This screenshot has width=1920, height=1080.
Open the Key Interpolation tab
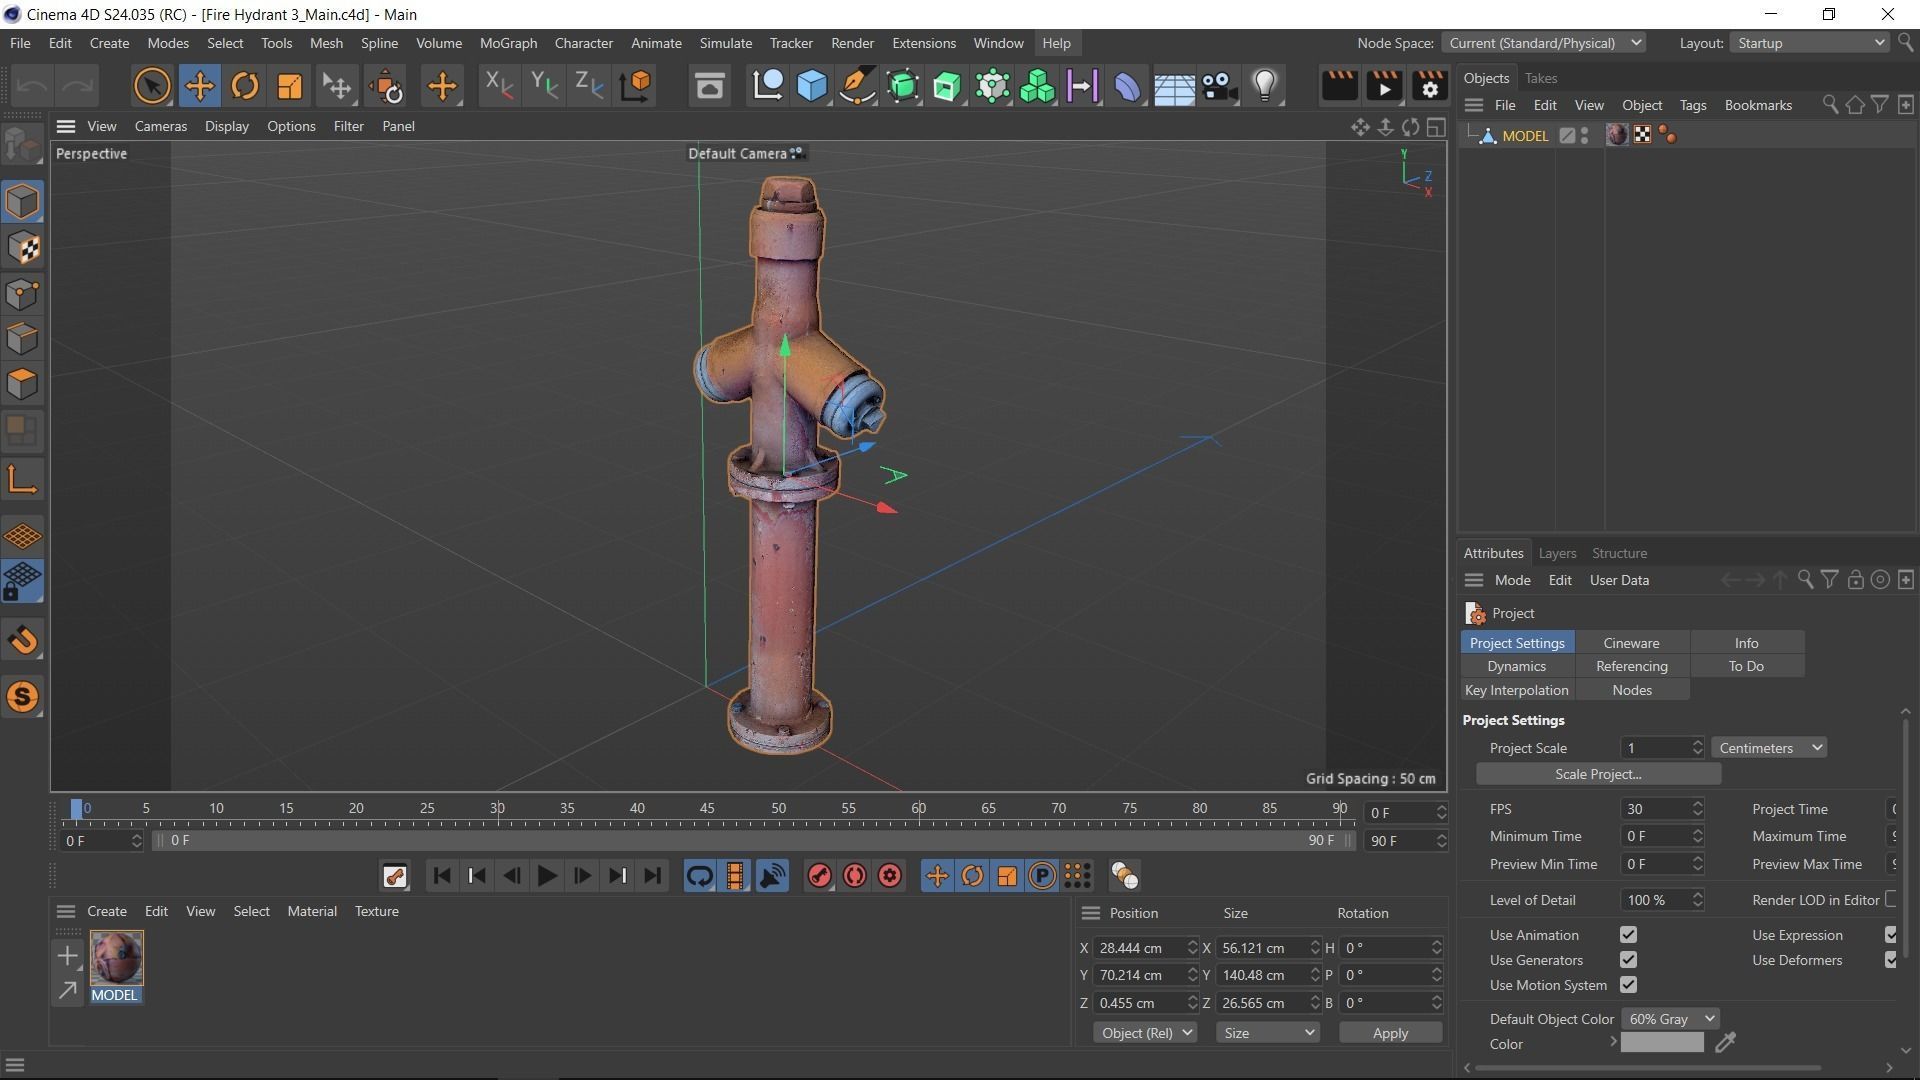[1516, 690]
